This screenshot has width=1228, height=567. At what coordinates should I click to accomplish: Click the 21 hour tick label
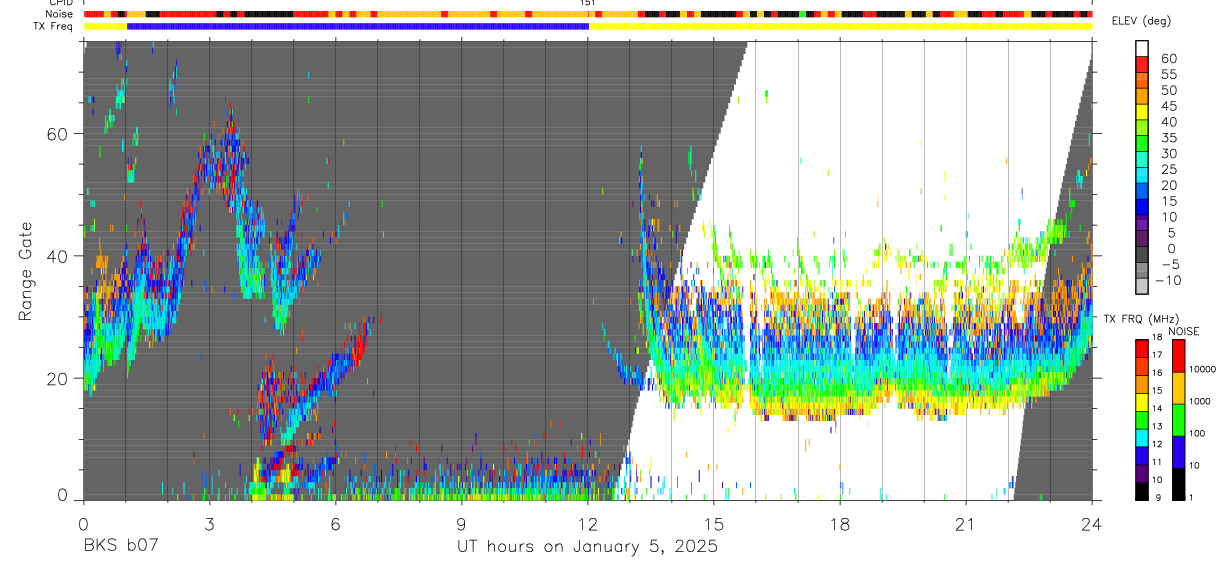coord(966,524)
